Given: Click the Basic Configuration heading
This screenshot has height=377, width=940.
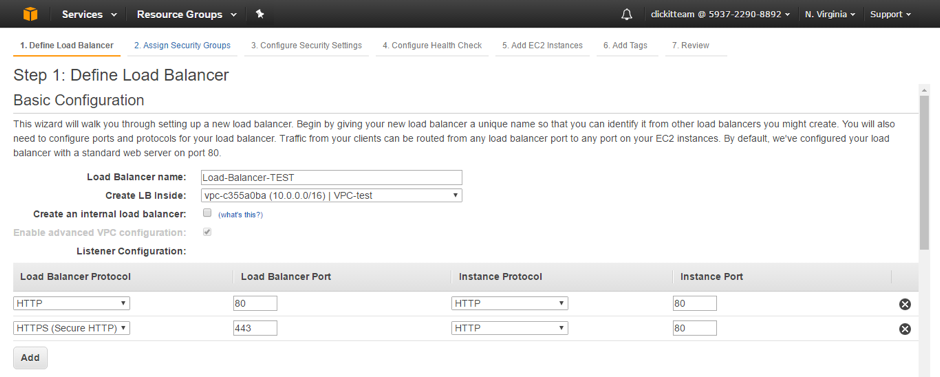Looking at the screenshot, I should click(x=79, y=99).
